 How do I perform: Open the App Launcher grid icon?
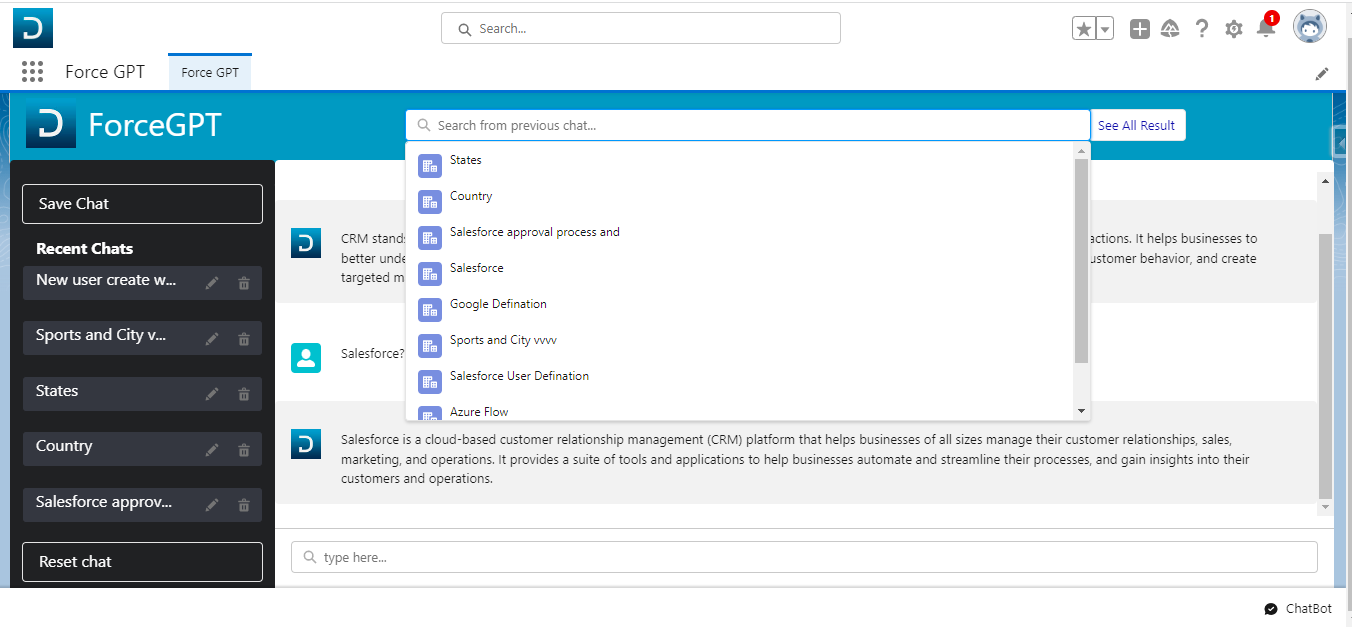(32, 71)
